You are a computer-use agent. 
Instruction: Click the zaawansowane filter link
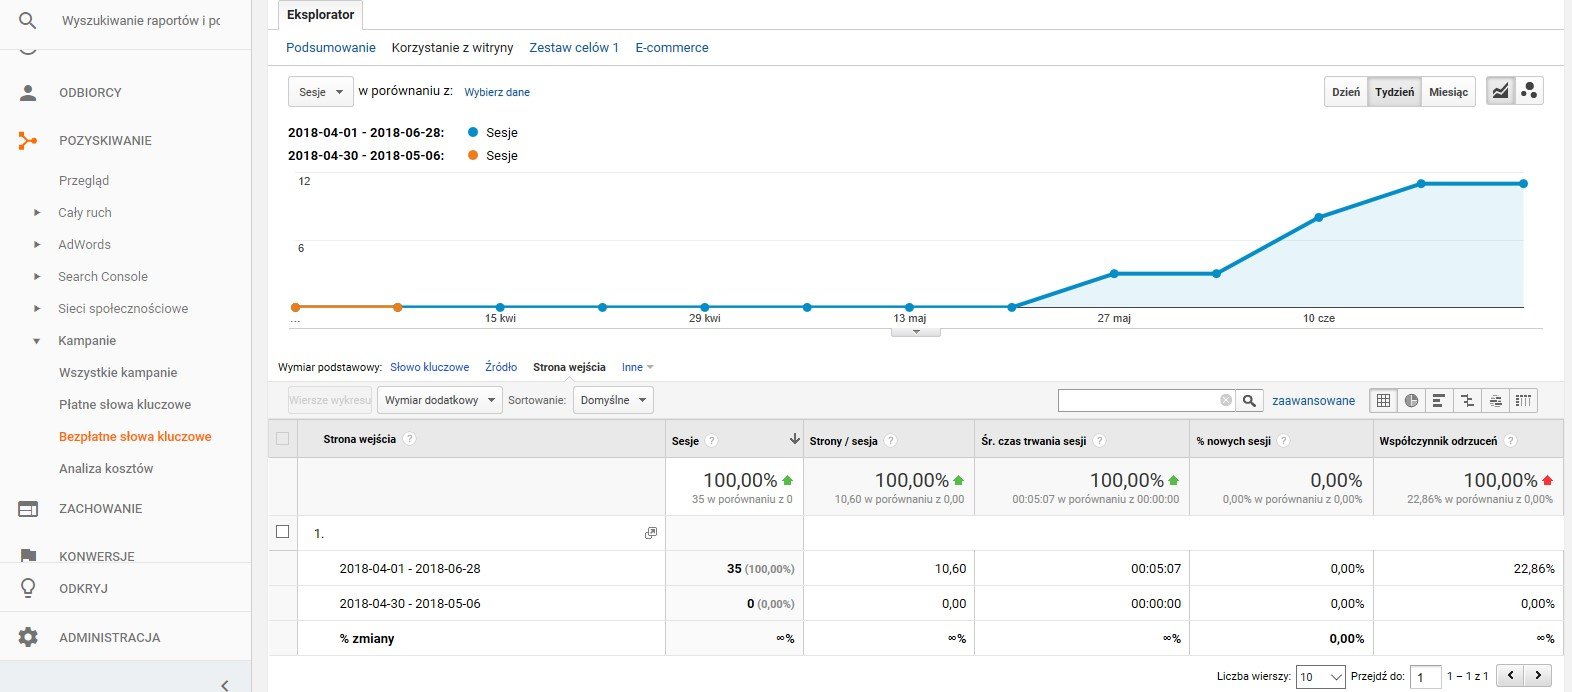[x=1313, y=401]
